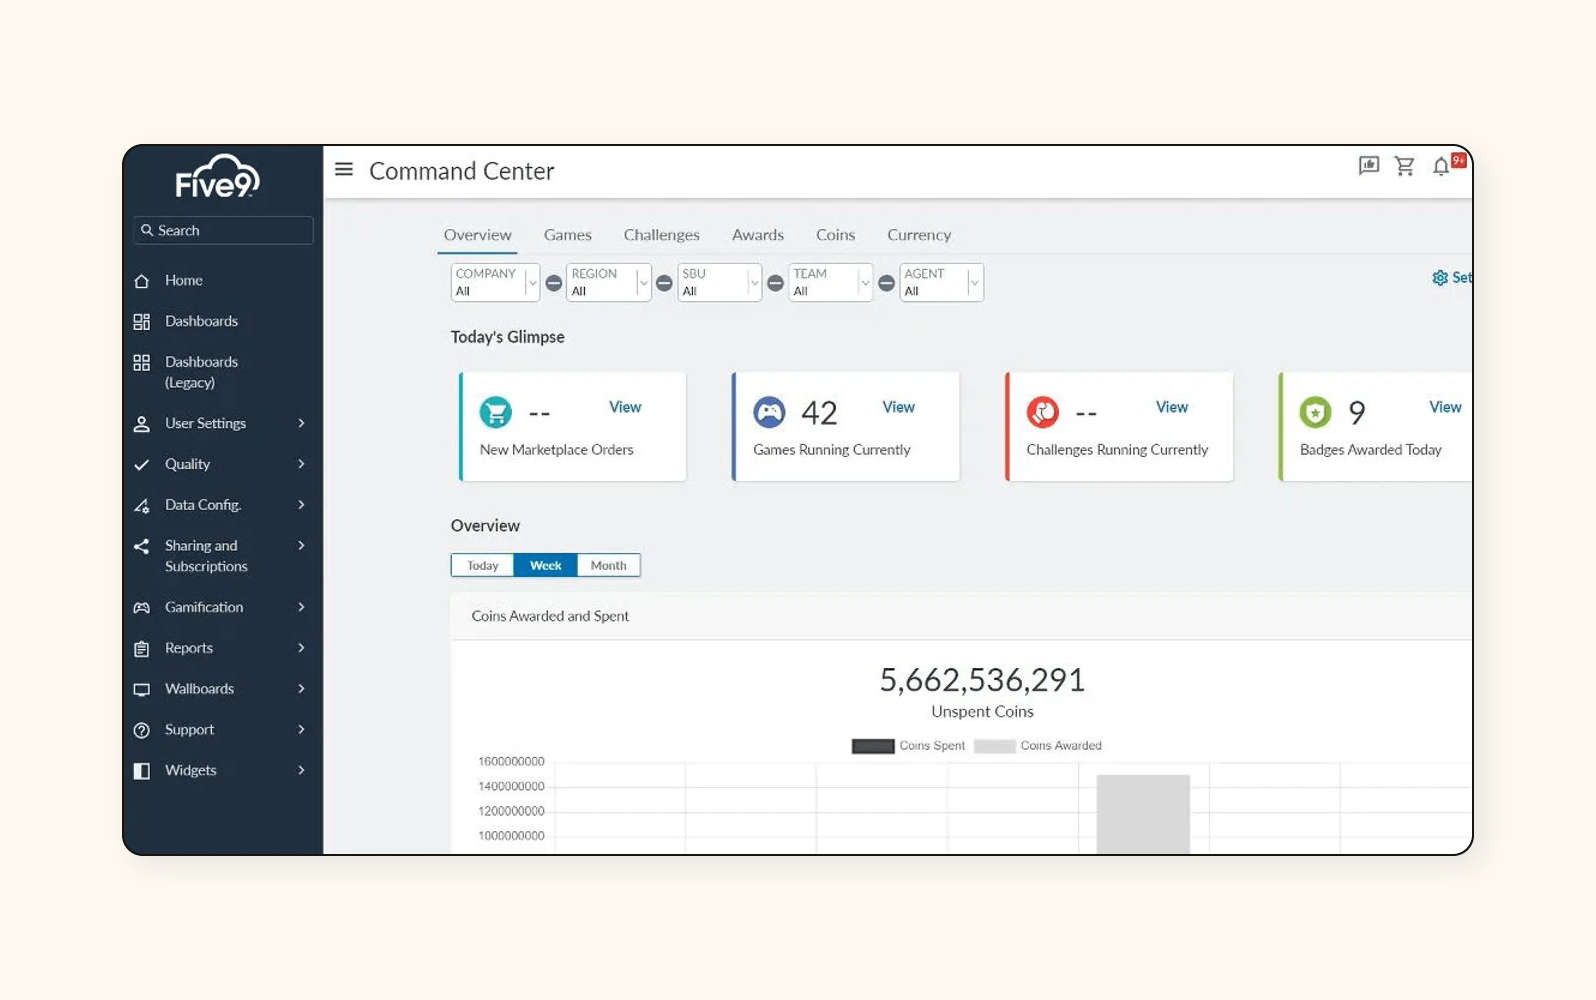Click the Widgets panel icon
Viewport: 1596px width, 1000px height.
point(142,771)
